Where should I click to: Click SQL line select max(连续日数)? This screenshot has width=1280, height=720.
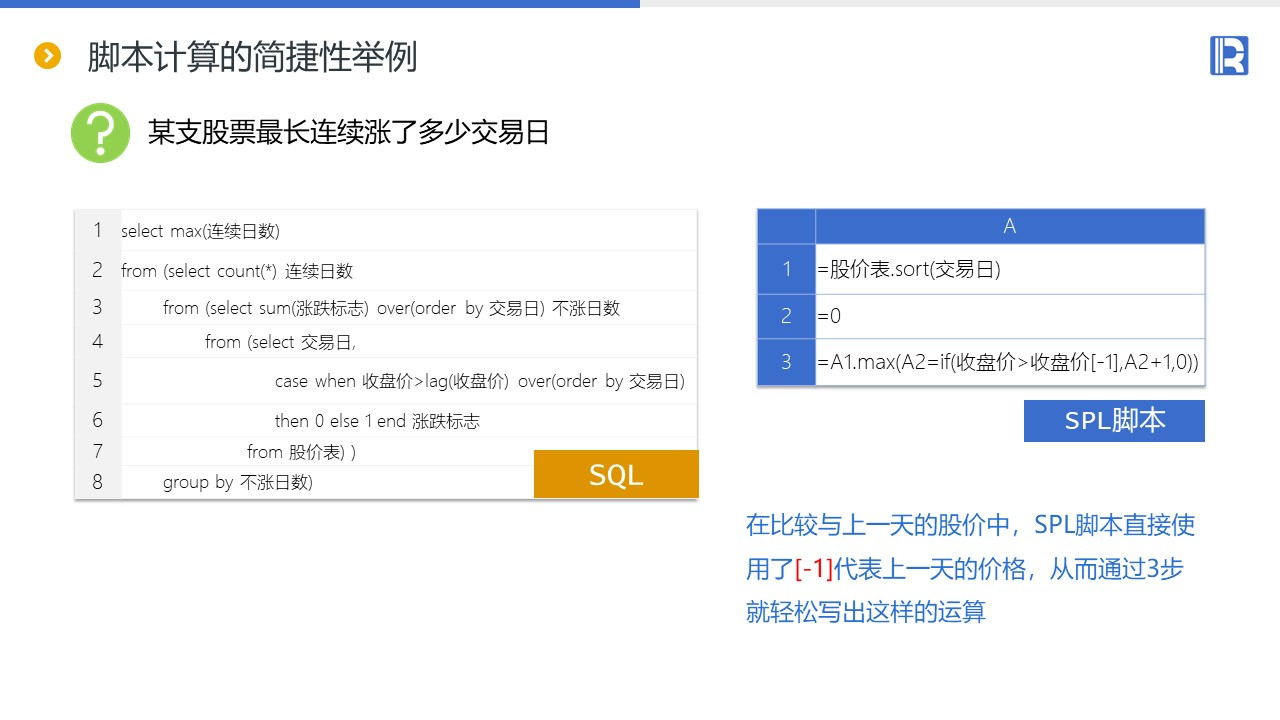200,231
